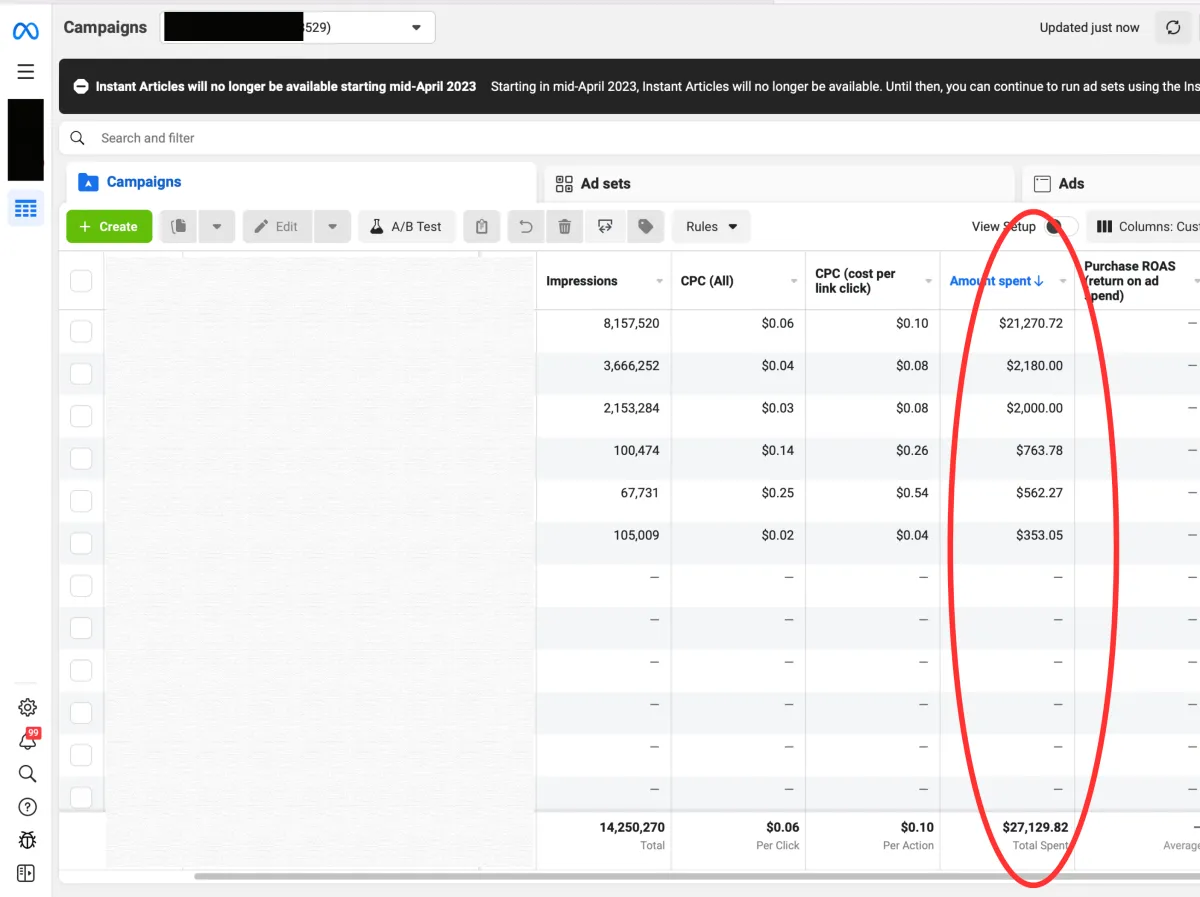
Task: Tick the checkbox for the 3,666,252 impressions row
Action: pyautogui.click(x=81, y=373)
